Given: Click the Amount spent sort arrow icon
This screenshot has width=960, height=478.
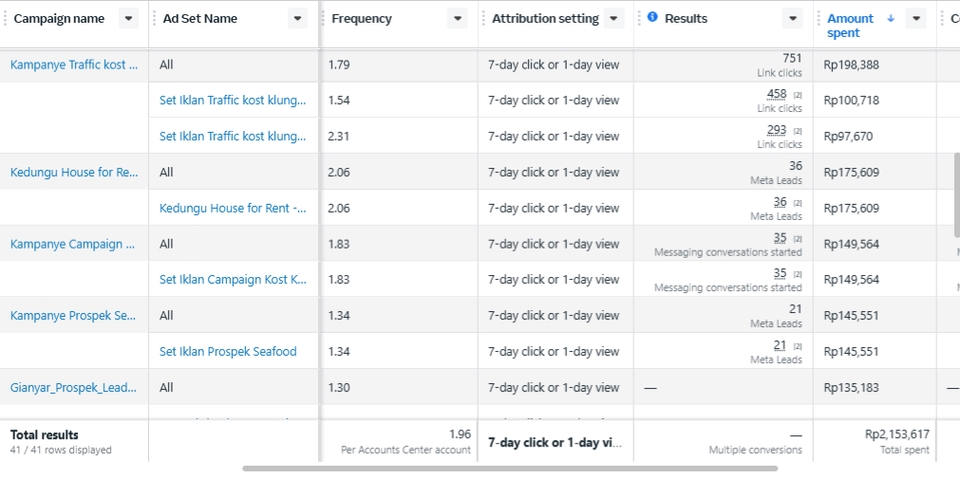Looking at the screenshot, I should pyautogui.click(x=890, y=18).
